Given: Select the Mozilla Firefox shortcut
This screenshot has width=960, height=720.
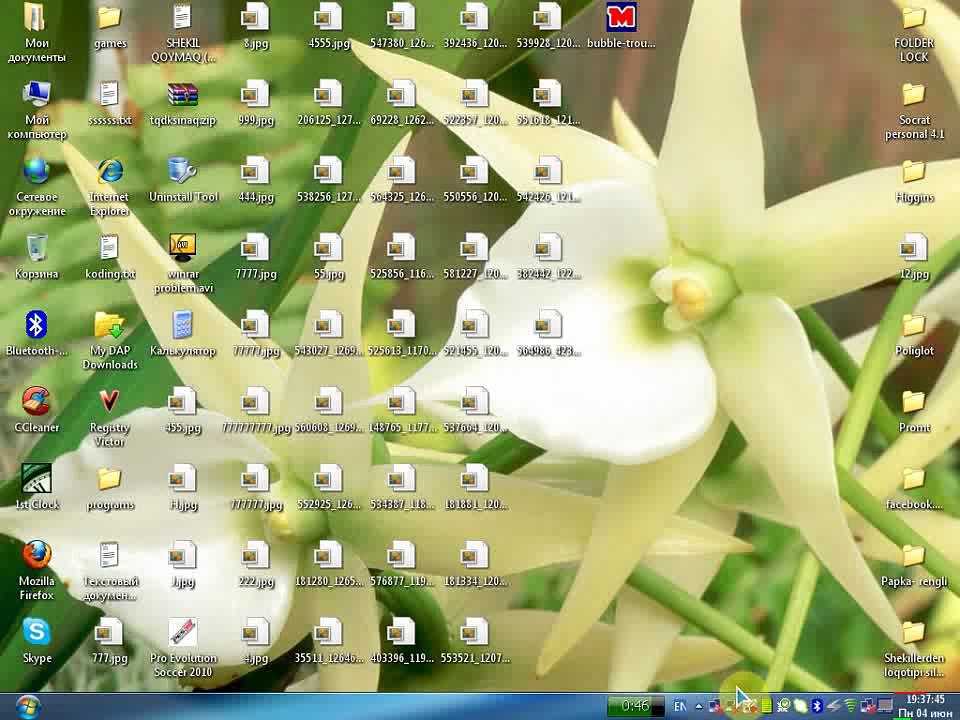Looking at the screenshot, I should click(37, 555).
